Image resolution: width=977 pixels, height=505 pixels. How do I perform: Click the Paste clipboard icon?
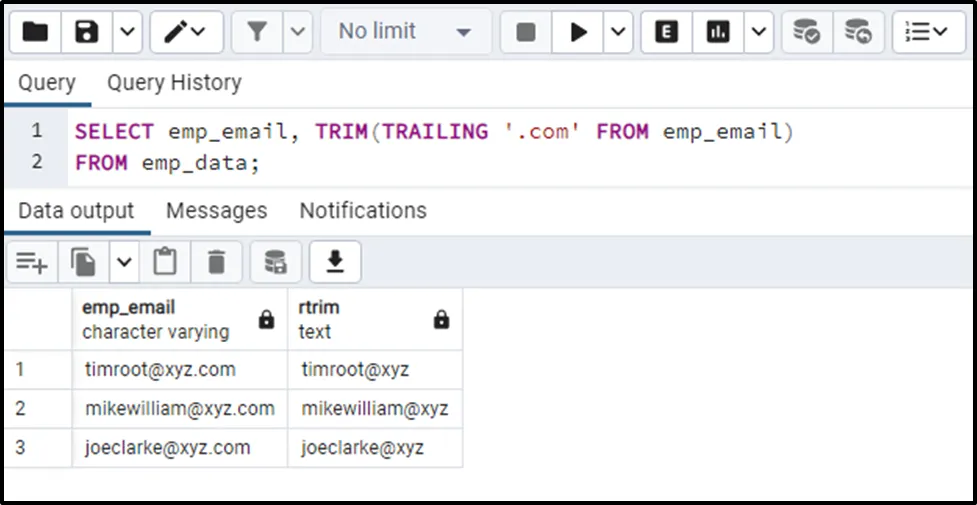(x=165, y=262)
